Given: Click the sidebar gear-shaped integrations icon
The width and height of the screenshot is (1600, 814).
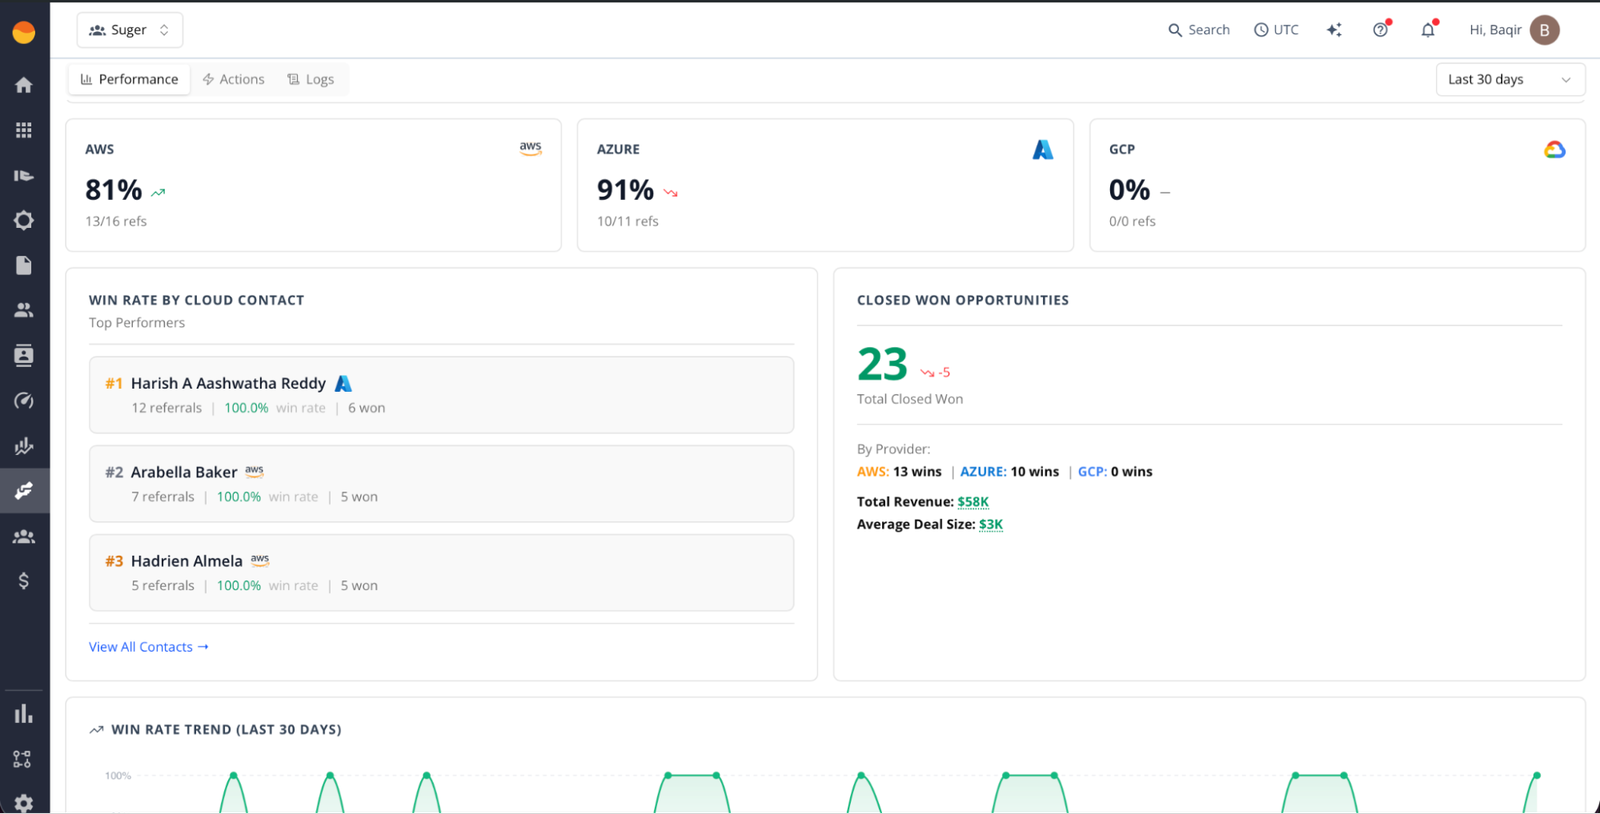Looking at the screenshot, I should tap(24, 220).
